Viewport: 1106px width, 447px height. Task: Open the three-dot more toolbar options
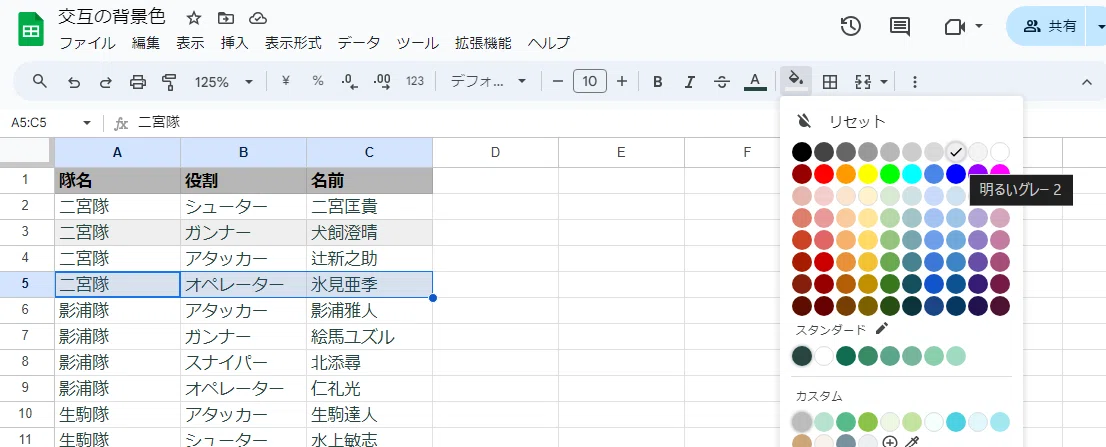(x=915, y=82)
